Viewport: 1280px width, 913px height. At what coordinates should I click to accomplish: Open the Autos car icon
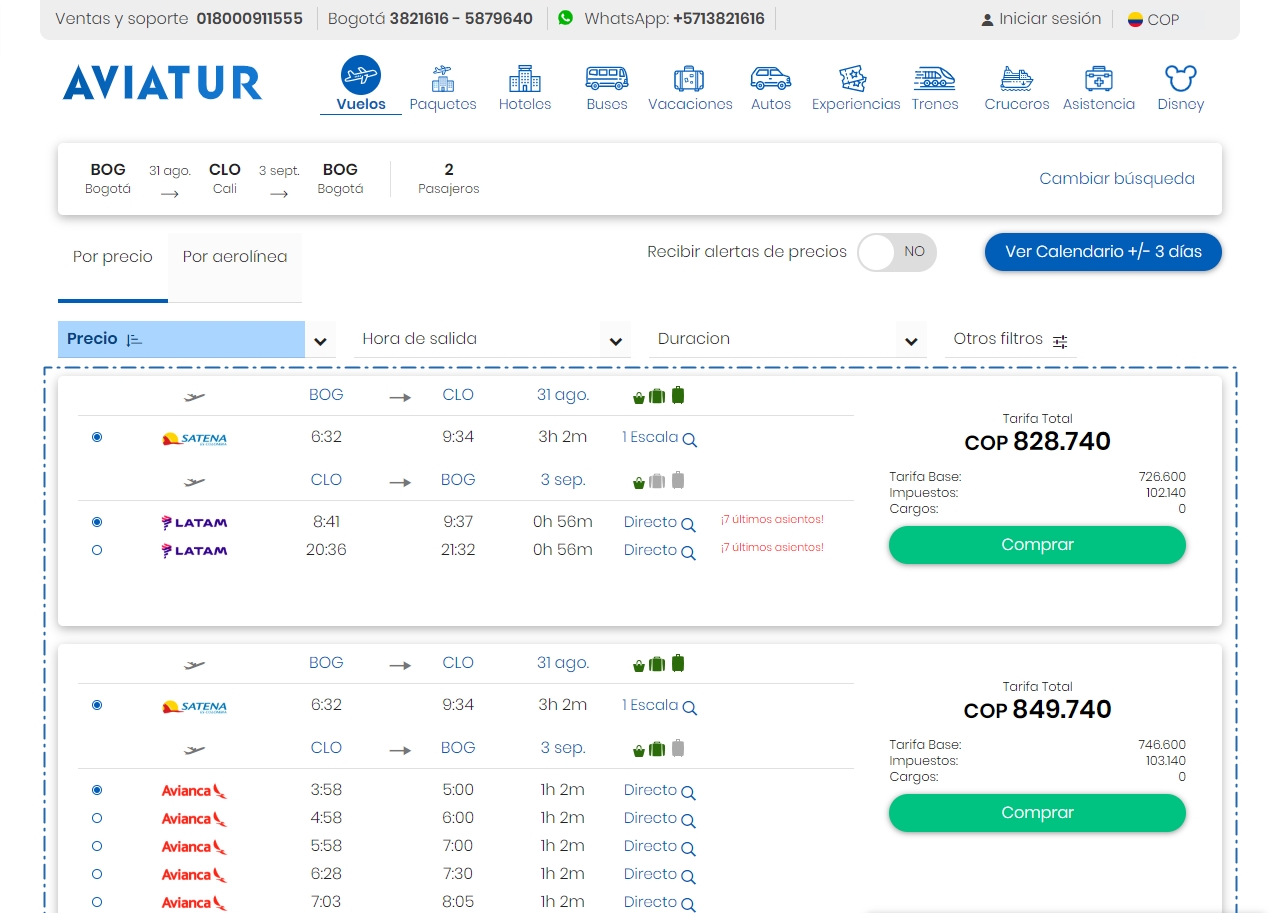pos(771,78)
